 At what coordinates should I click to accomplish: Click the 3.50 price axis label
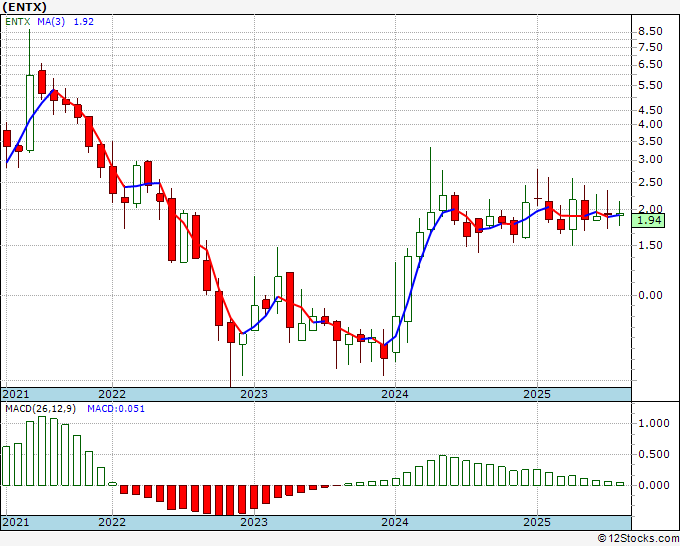coord(651,141)
